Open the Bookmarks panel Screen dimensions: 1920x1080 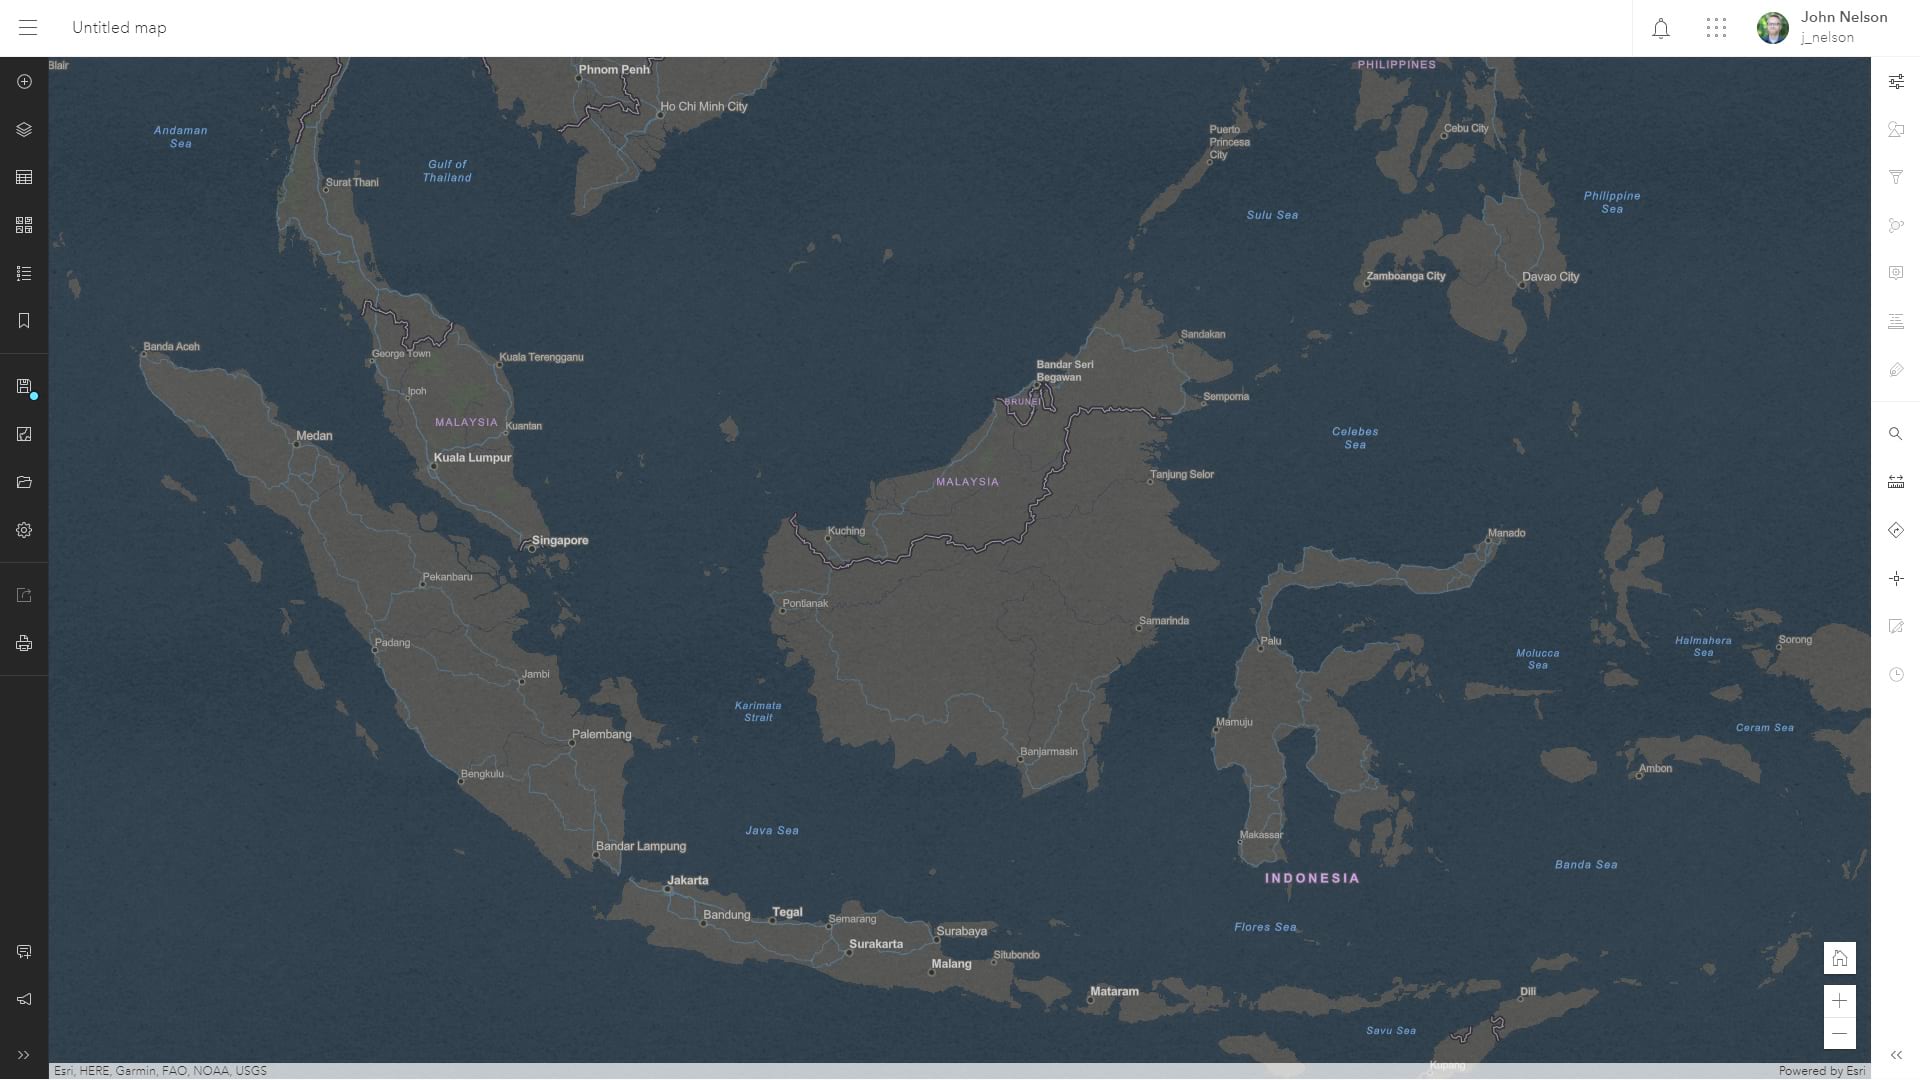pos(24,321)
